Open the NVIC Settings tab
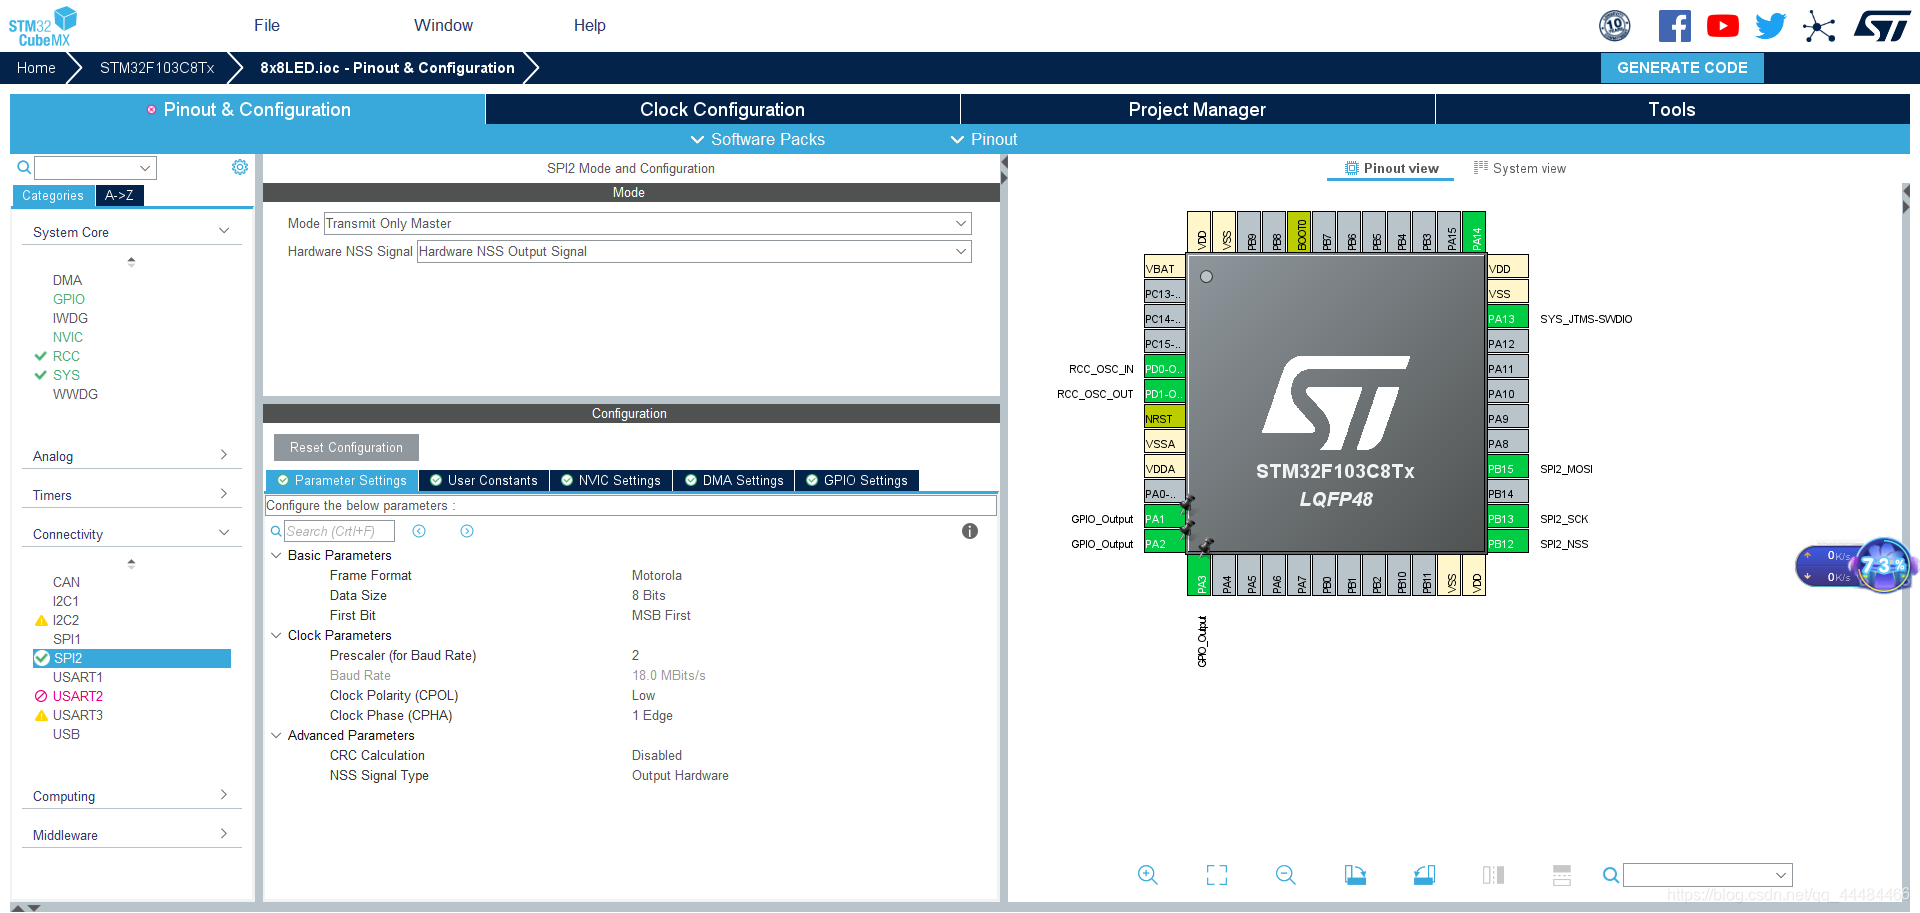The image size is (1920, 913). click(x=610, y=480)
